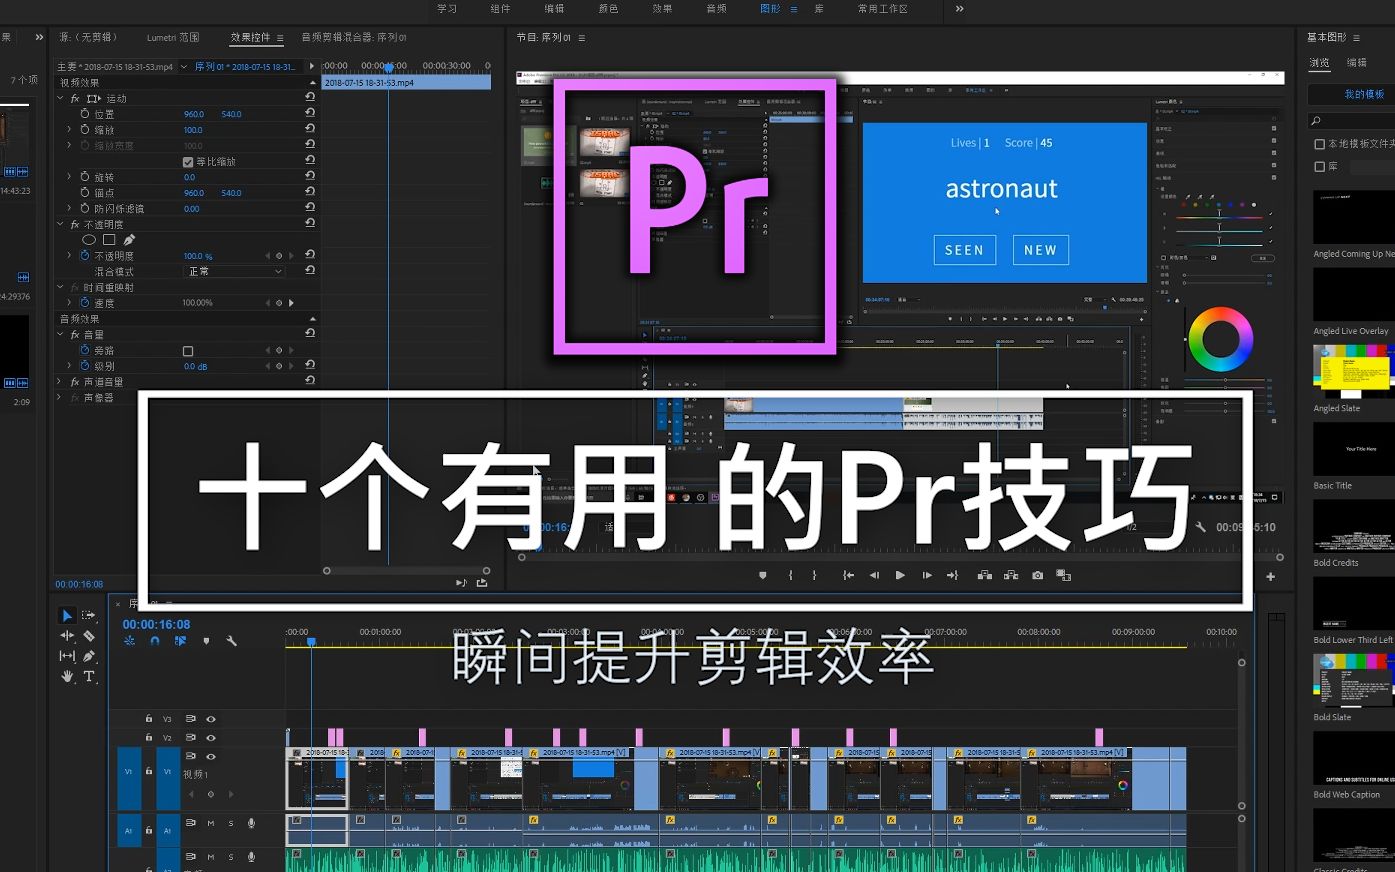Screen dimensions: 1395x872
Task: Collapse the audio Volume effect group
Action: point(61,334)
